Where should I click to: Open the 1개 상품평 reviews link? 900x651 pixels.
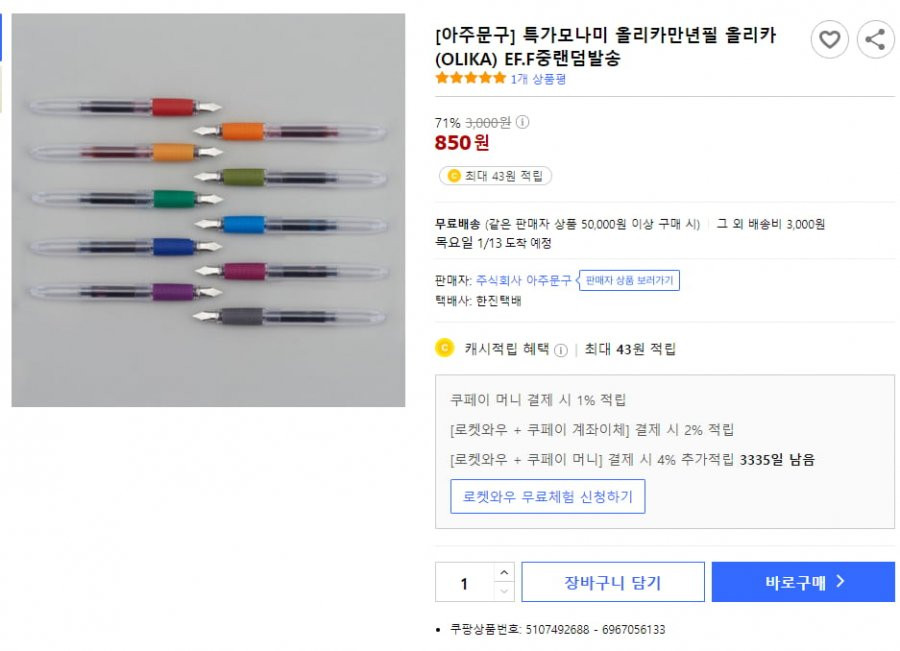click(538, 79)
